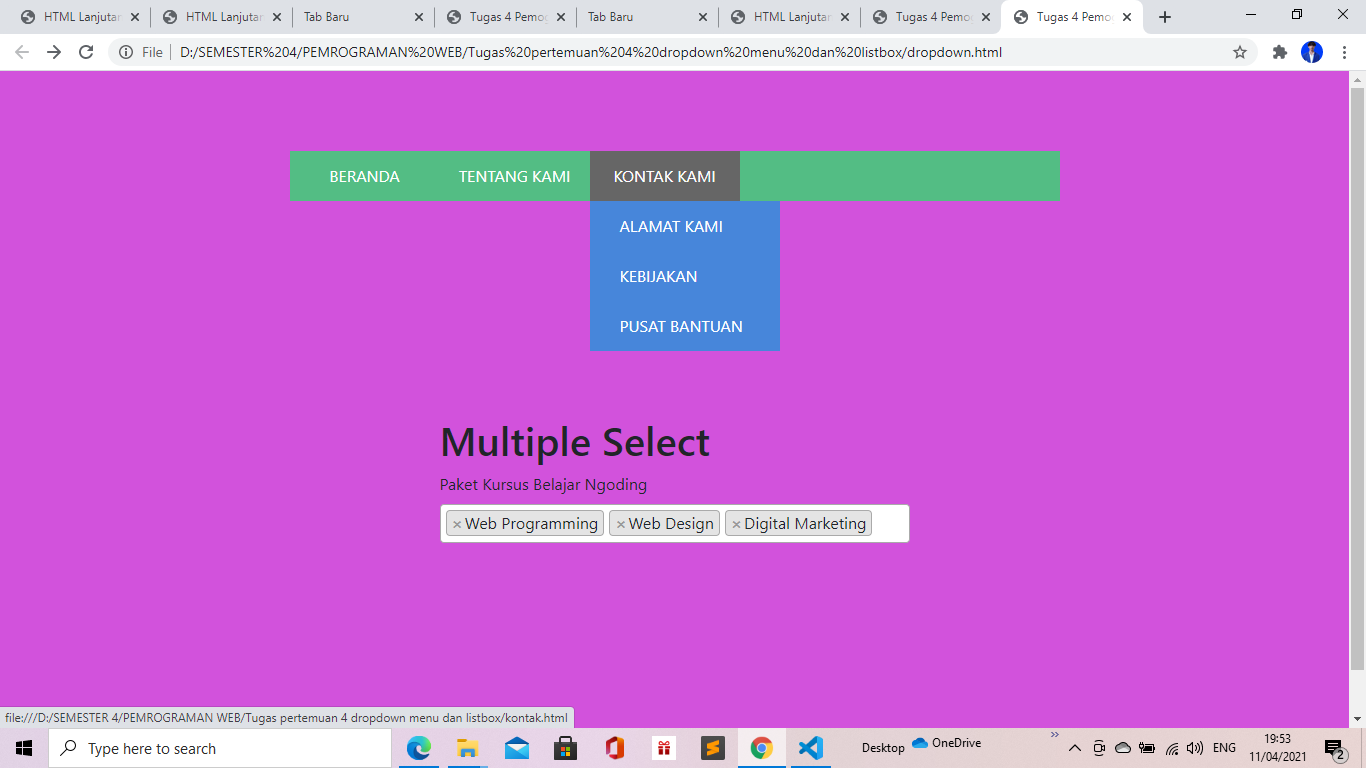
Task: Click inside the address bar
Action: pos(600,52)
